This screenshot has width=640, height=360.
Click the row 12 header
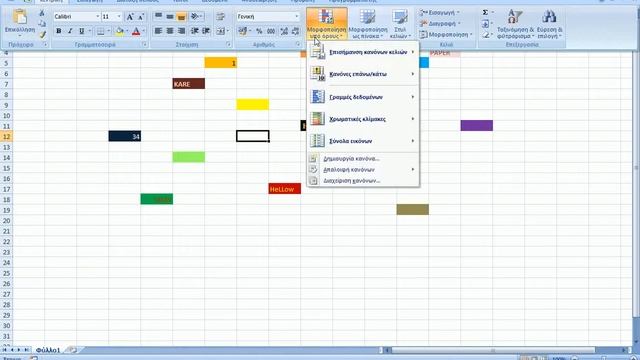pyautogui.click(x=6, y=136)
